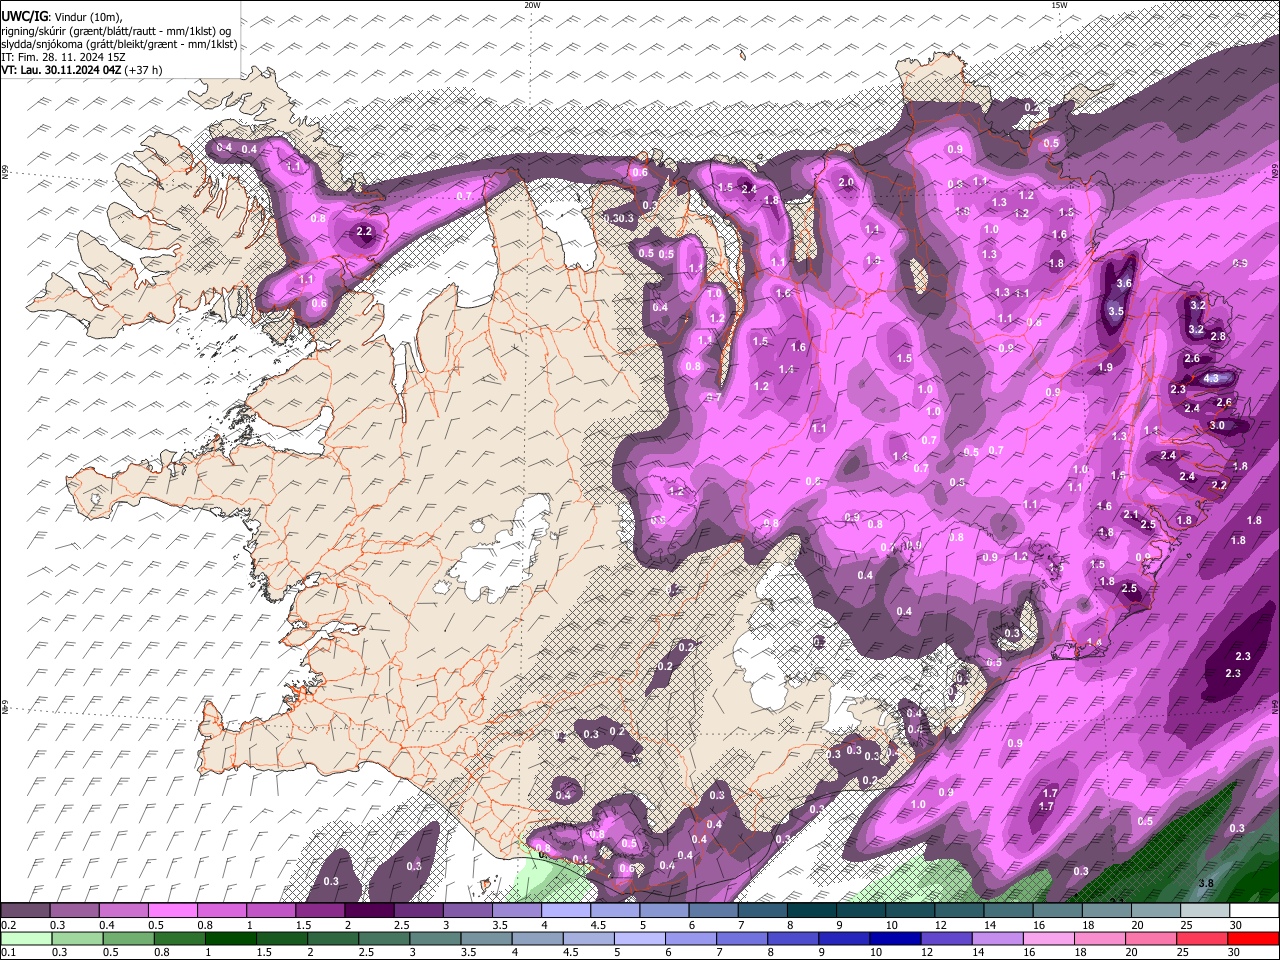This screenshot has width=1280, height=960.
Task: Click the lower legend swatch starting at 0.5
Action: click(x=129, y=939)
